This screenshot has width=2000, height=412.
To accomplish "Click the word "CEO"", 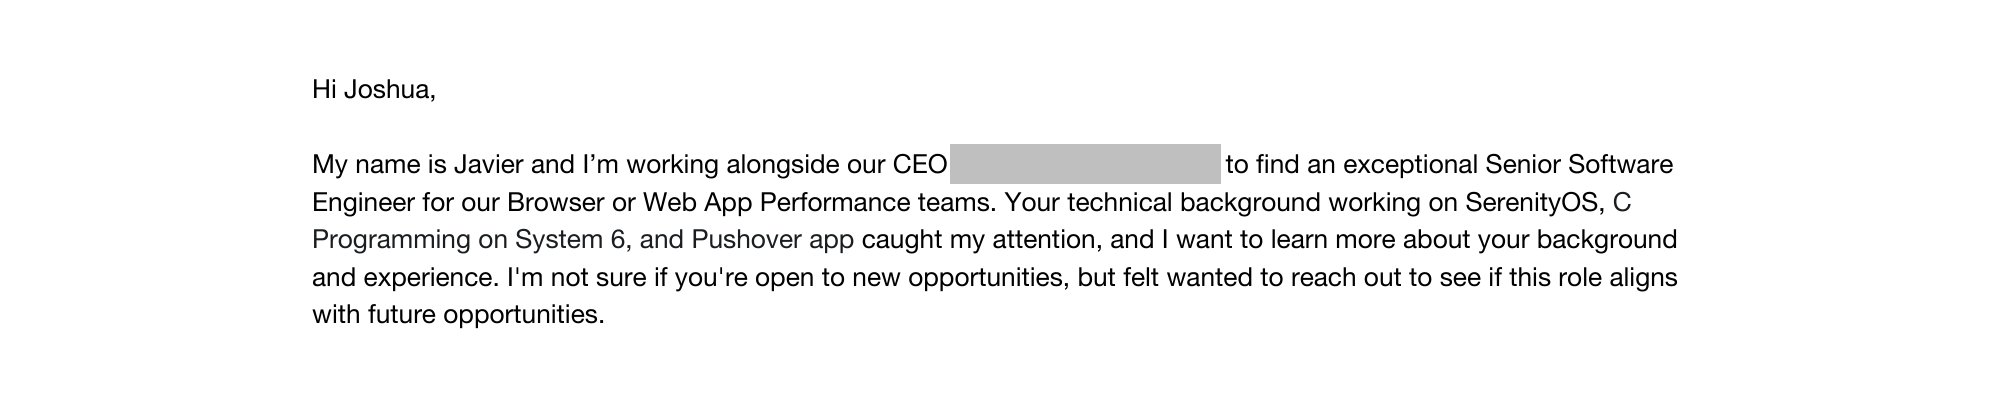I will tap(919, 164).
